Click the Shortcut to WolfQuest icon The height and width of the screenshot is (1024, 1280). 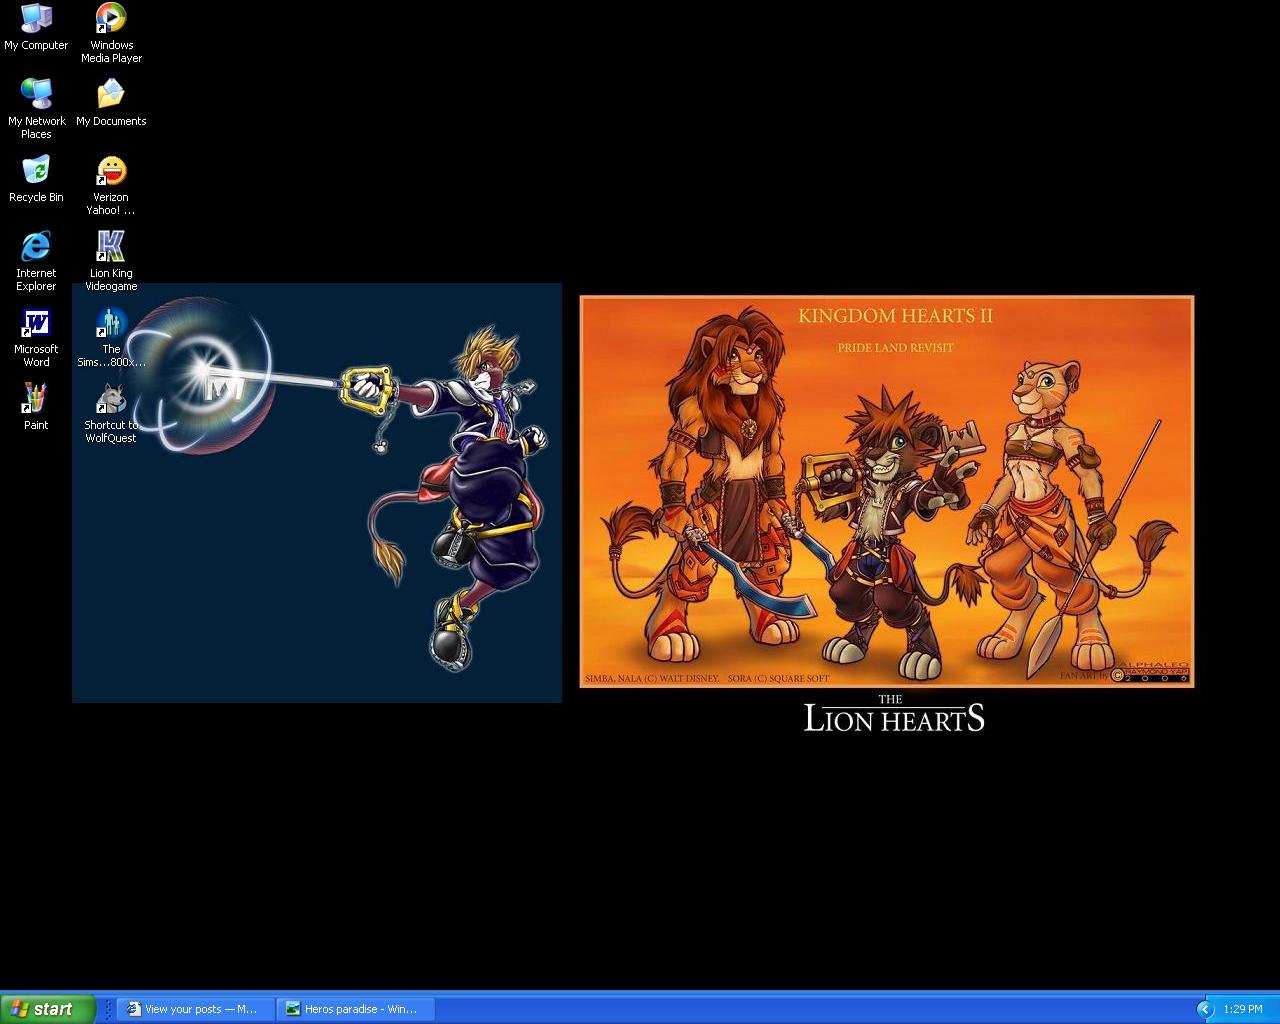coord(111,400)
